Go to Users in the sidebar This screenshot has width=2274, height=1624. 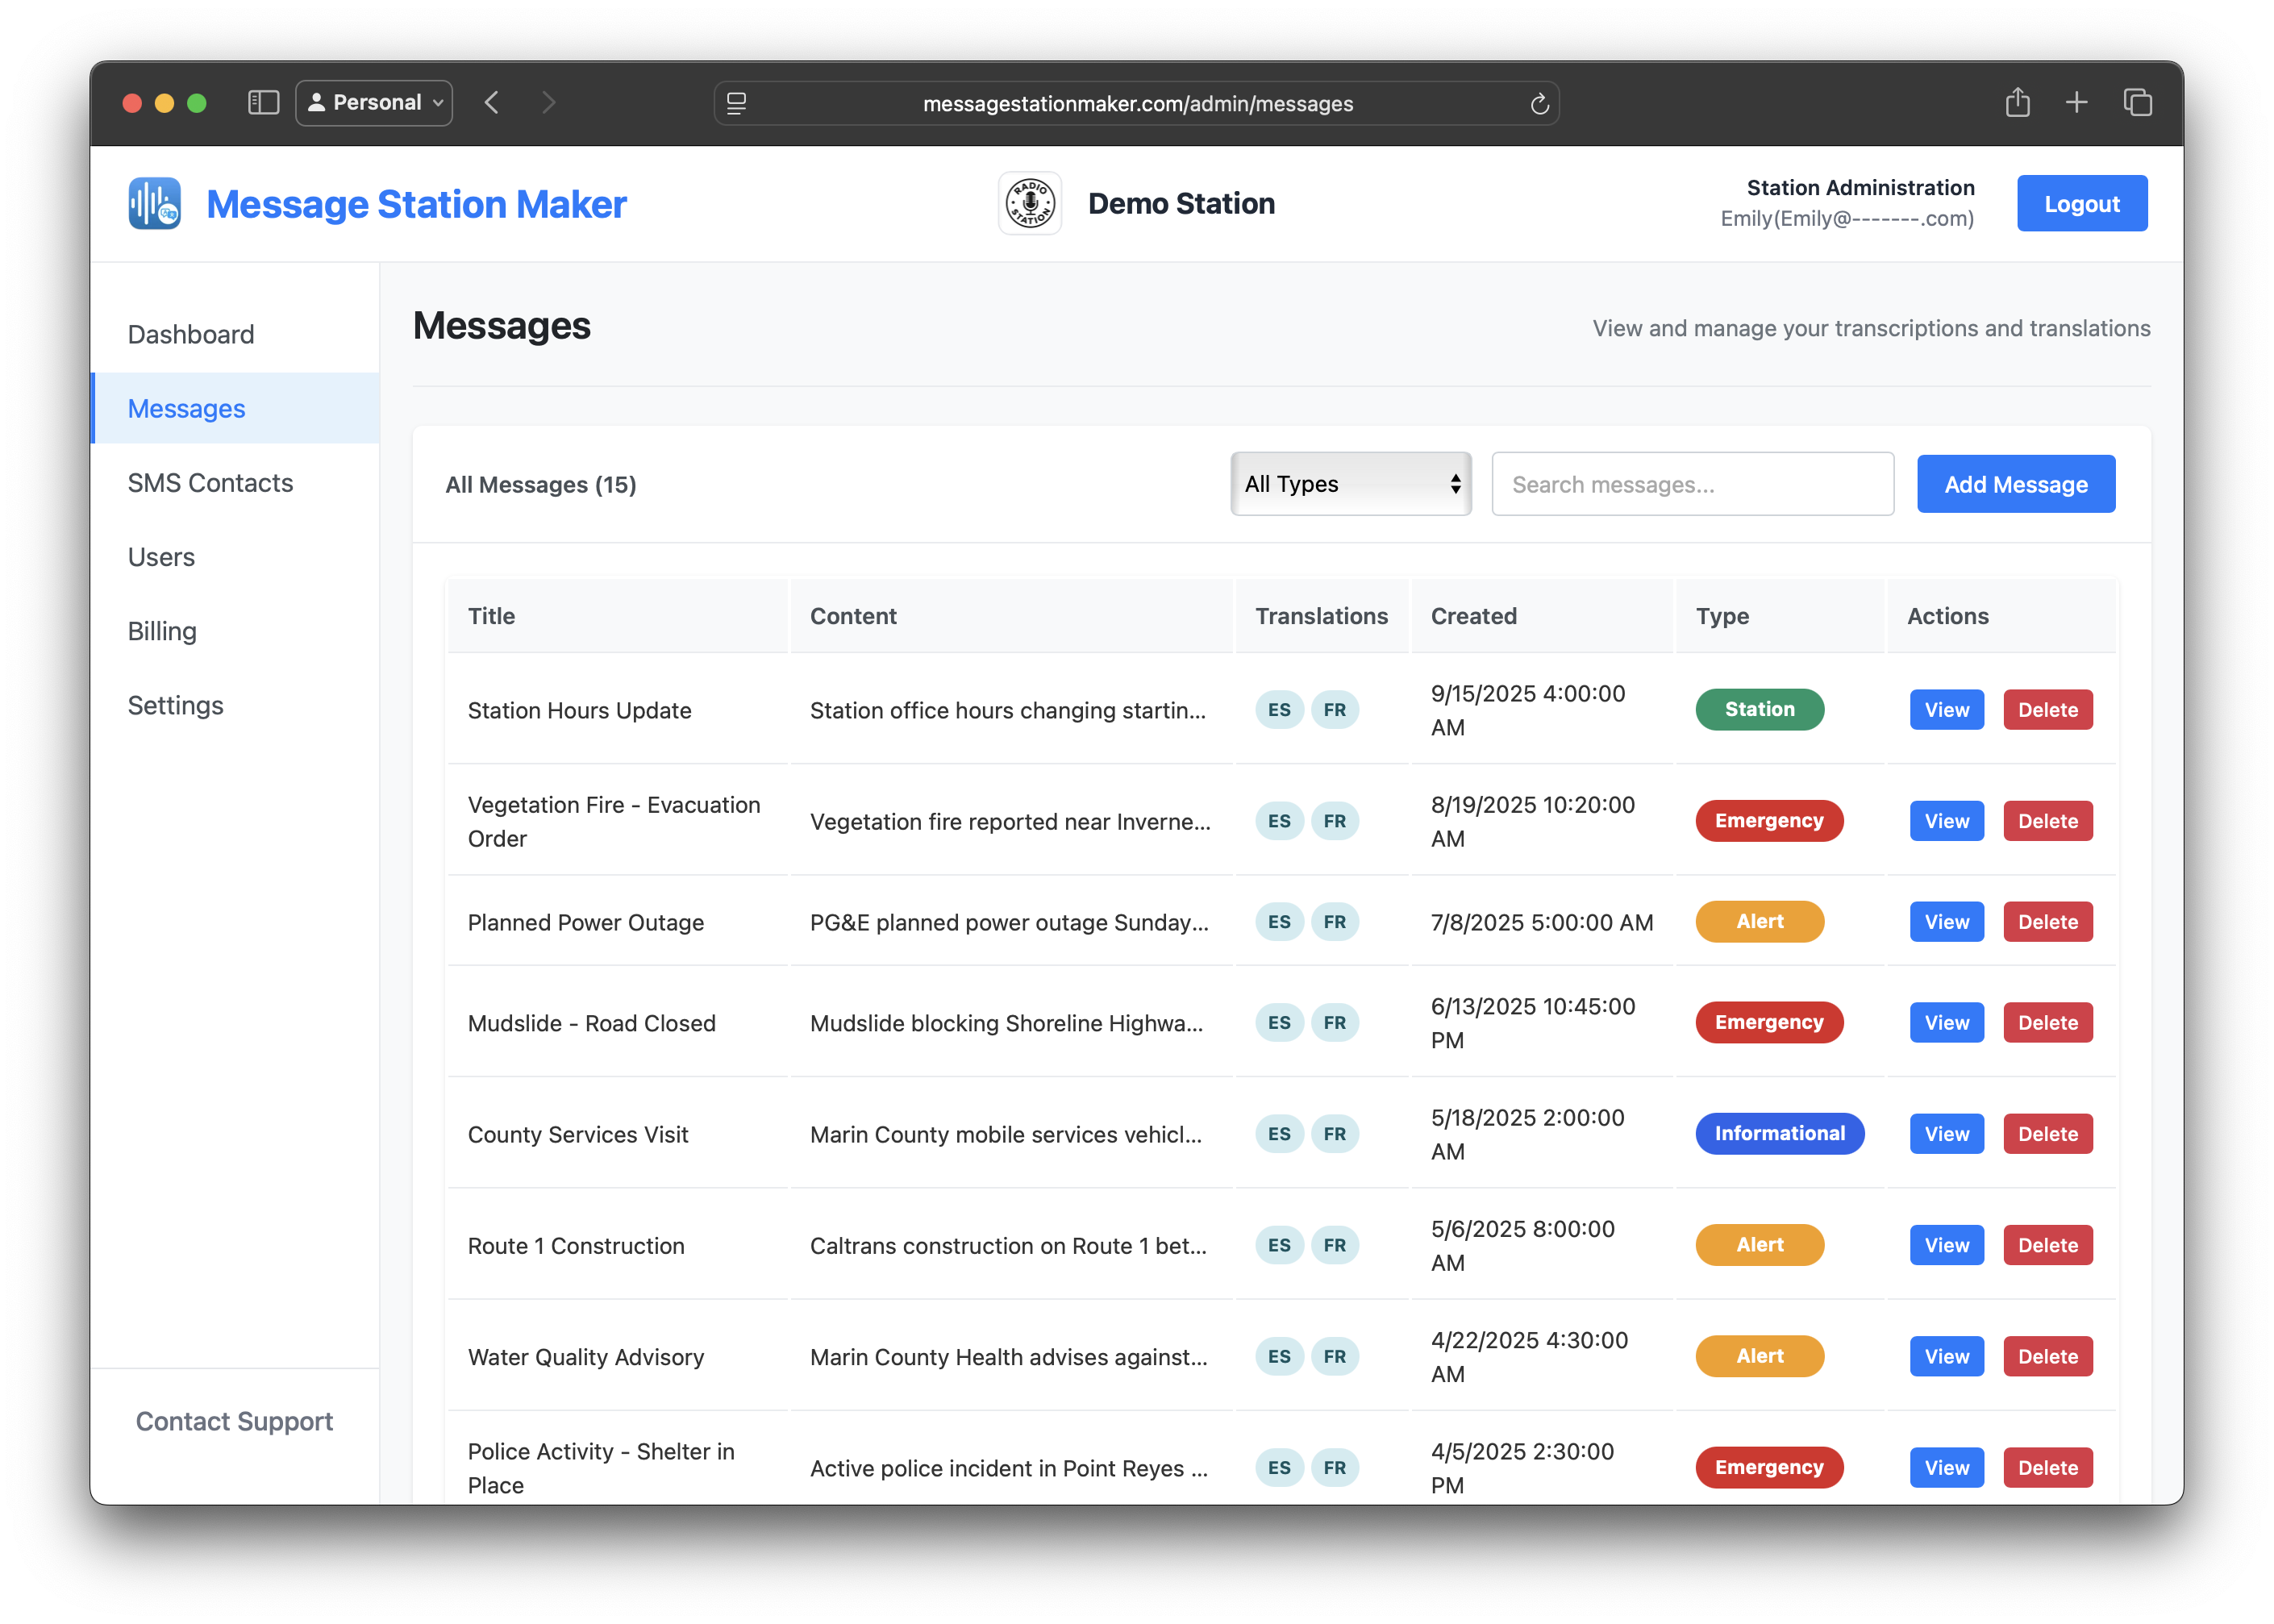(161, 557)
